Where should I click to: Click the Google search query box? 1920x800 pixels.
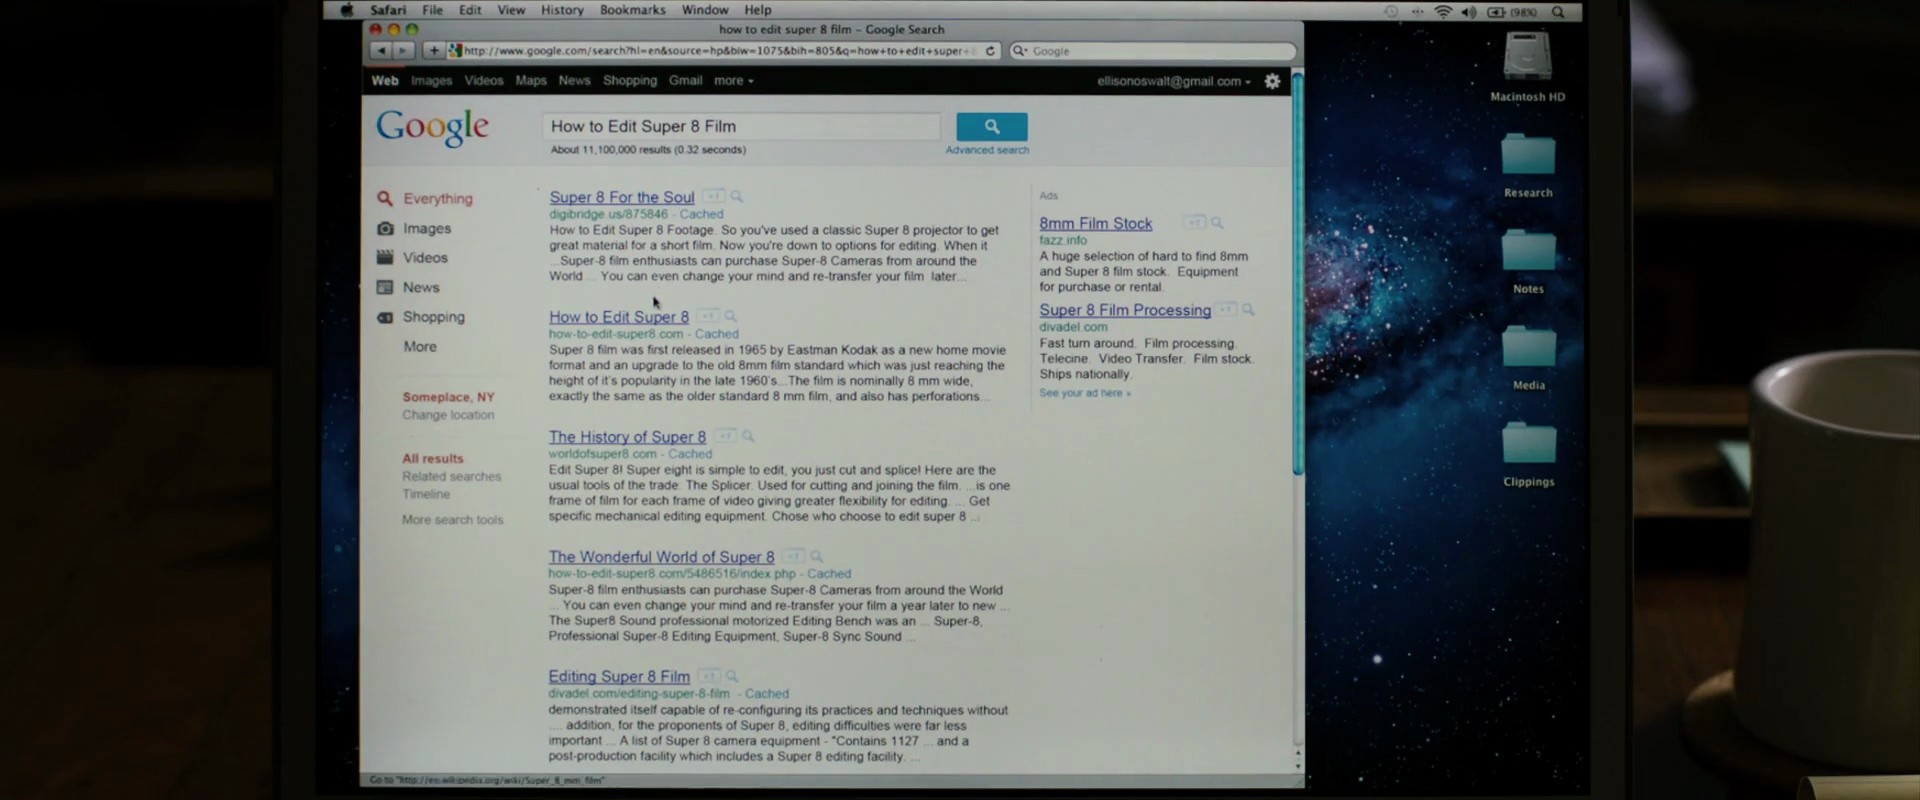[x=742, y=127]
